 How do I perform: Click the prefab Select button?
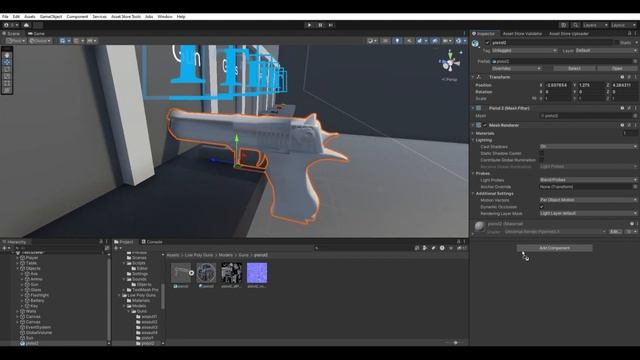point(574,68)
